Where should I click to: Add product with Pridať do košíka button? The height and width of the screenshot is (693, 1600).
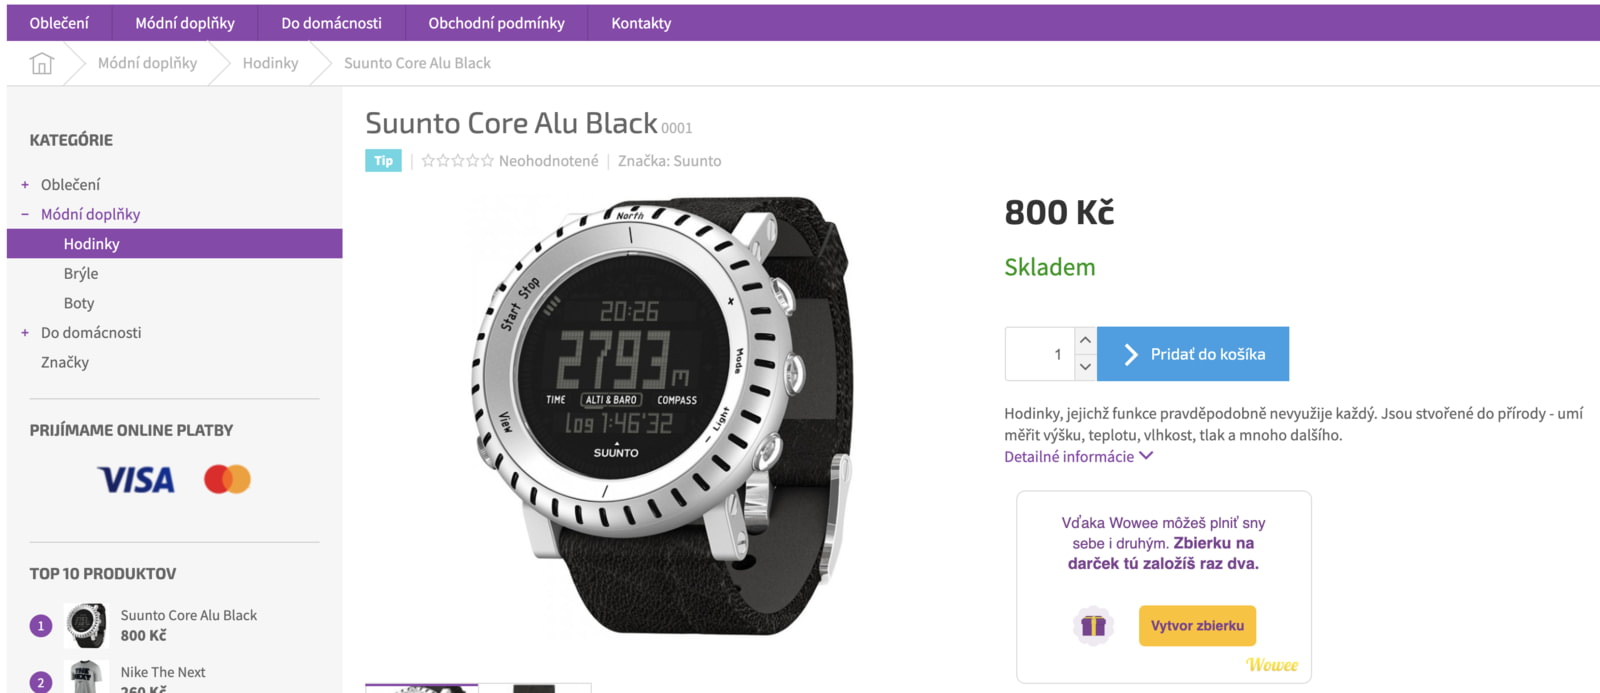(x=1193, y=354)
